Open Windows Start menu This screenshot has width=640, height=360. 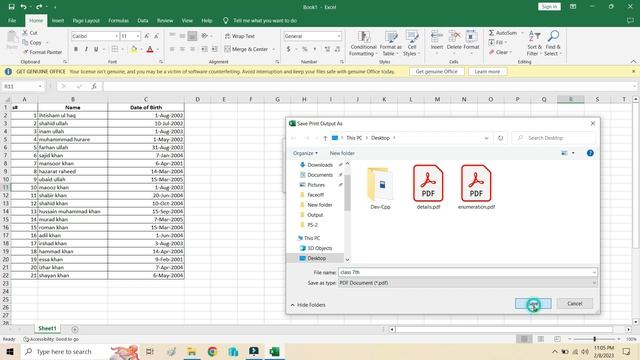point(9,351)
